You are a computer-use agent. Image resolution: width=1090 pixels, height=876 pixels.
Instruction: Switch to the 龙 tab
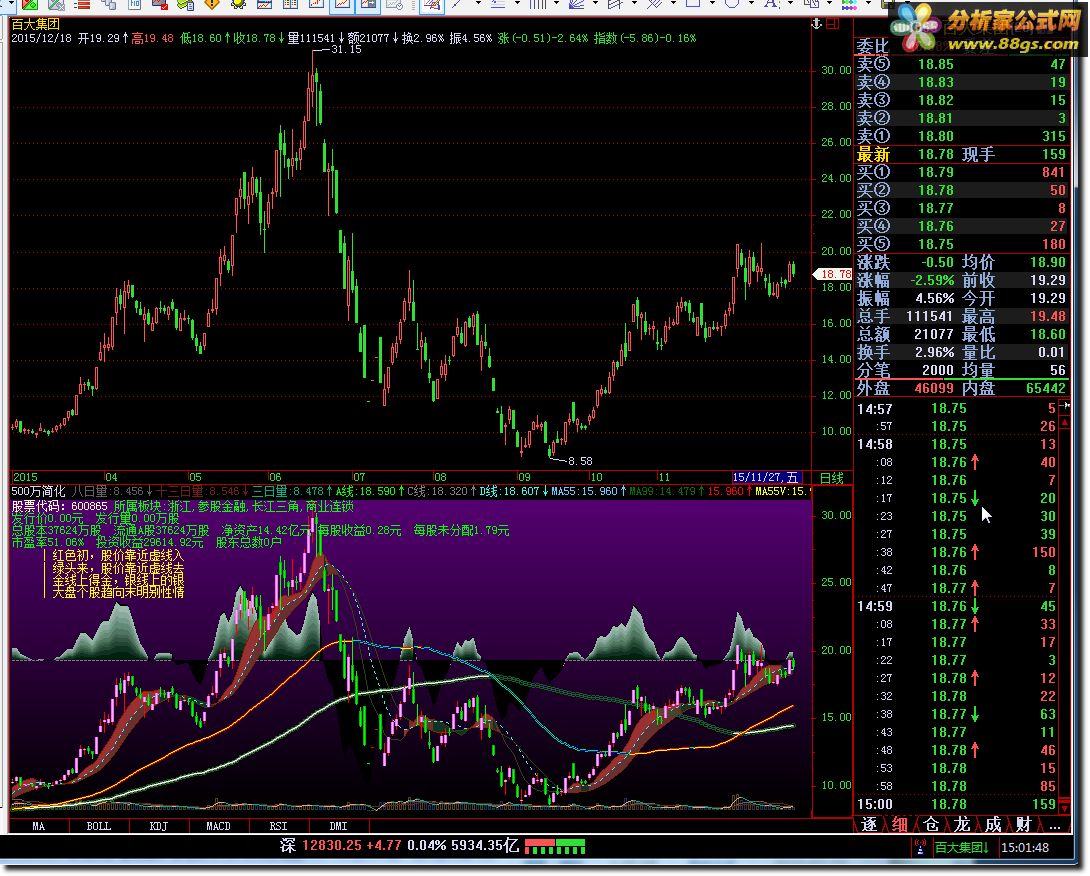tap(961, 825)
